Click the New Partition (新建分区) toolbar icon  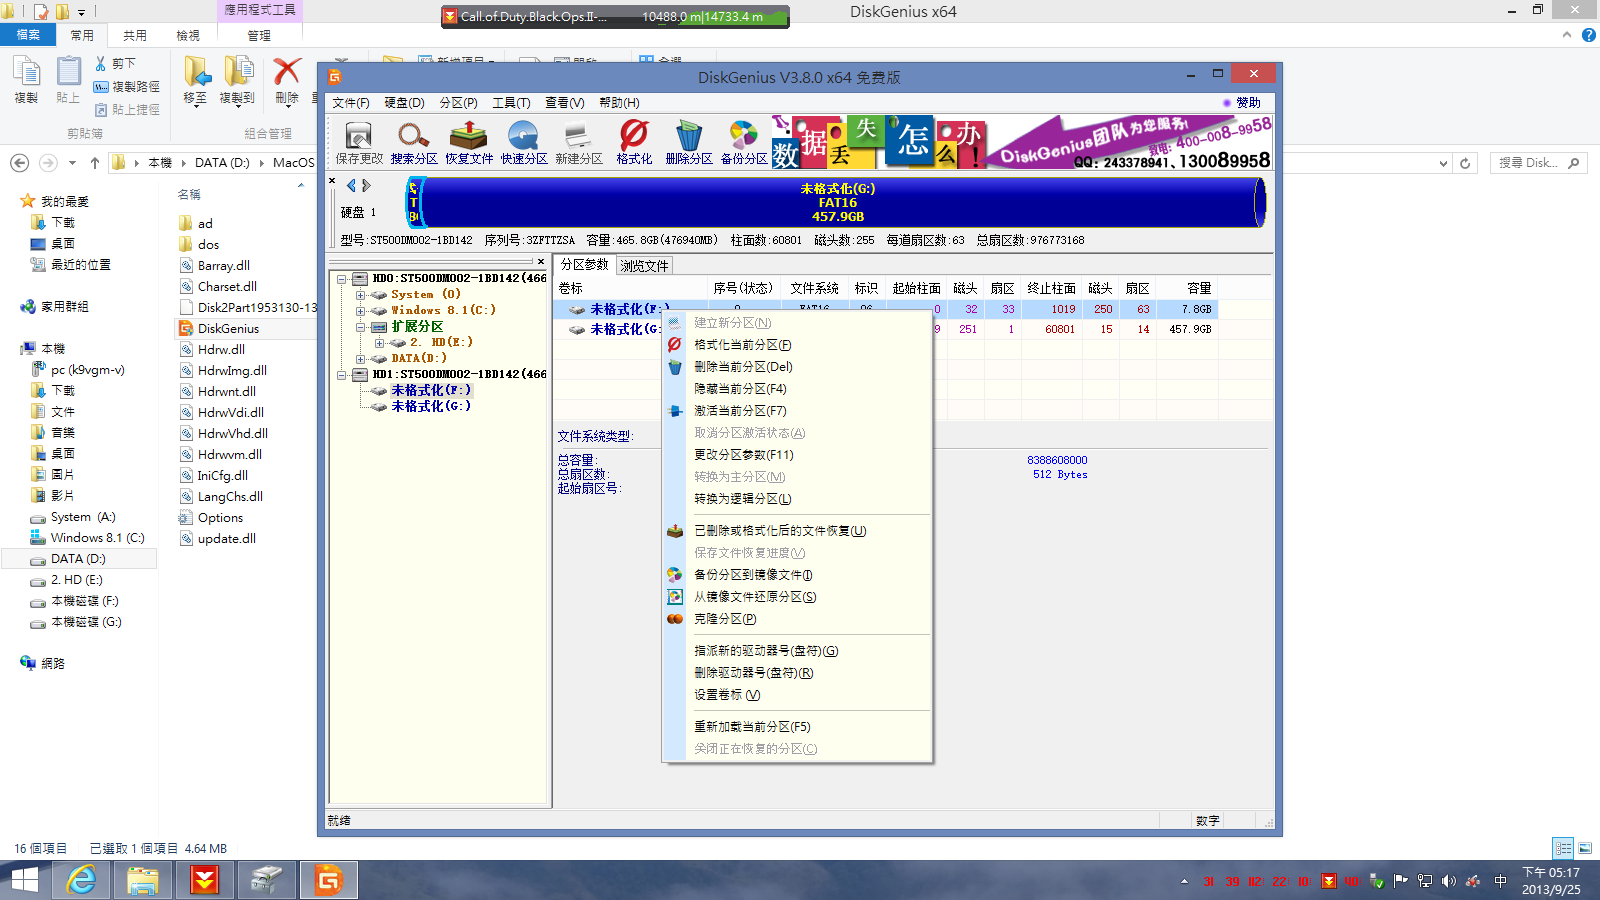[578, 143]
